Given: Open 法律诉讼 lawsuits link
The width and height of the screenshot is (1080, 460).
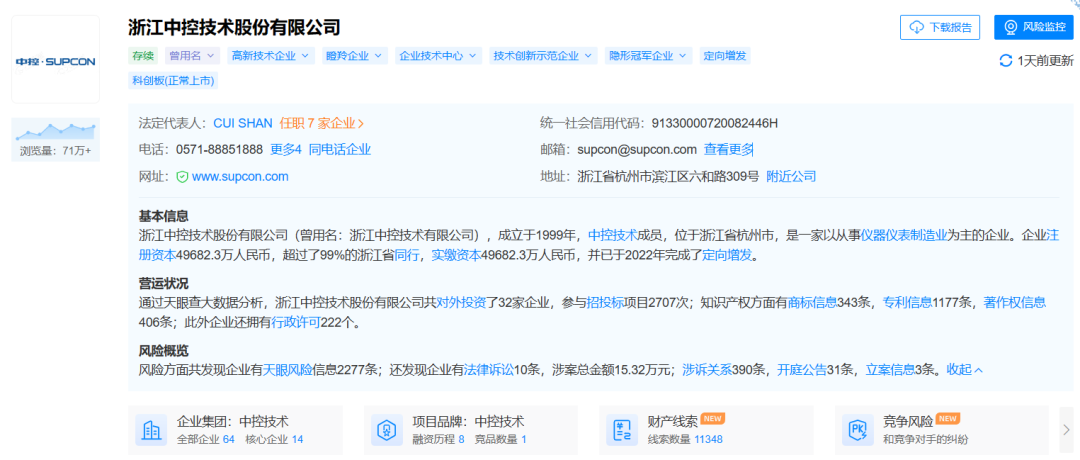Looking at the screenshot, I should [x=489, y=370].
